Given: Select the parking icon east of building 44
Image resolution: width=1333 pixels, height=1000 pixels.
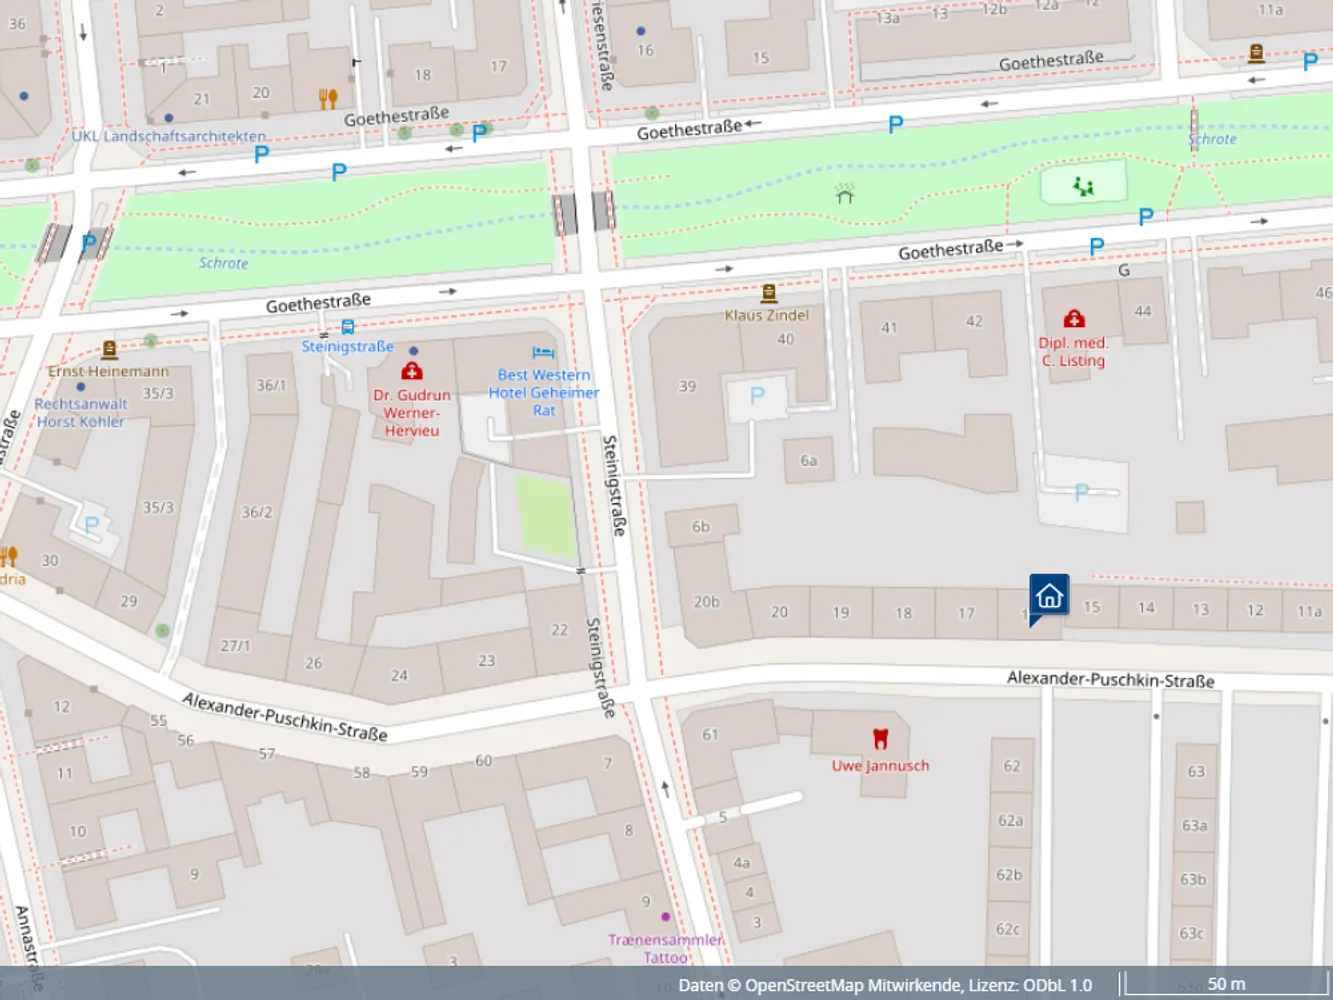Looking at the screenshot, I should coord(1146,216).
